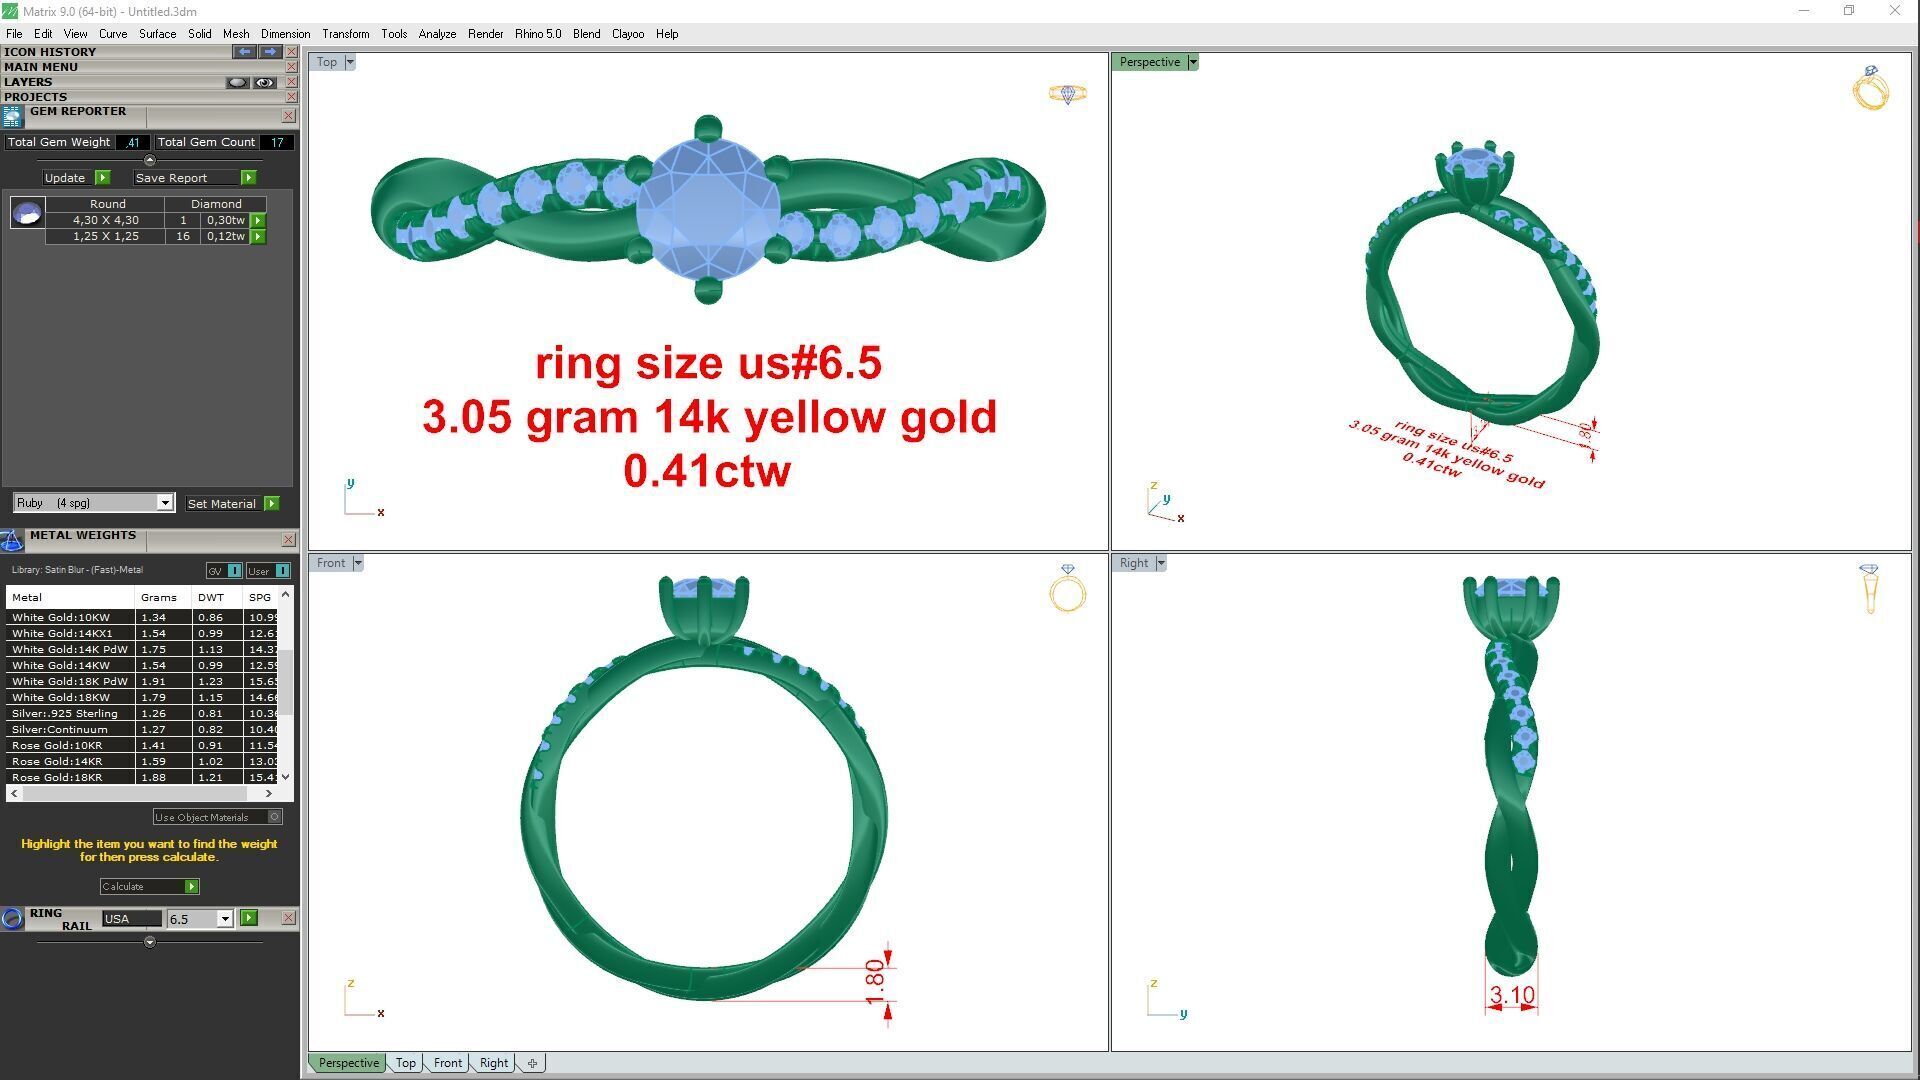Screen dimensions: 1920x1080
Task: Close the Gem Reporter panel
Action: coord(288,116)
